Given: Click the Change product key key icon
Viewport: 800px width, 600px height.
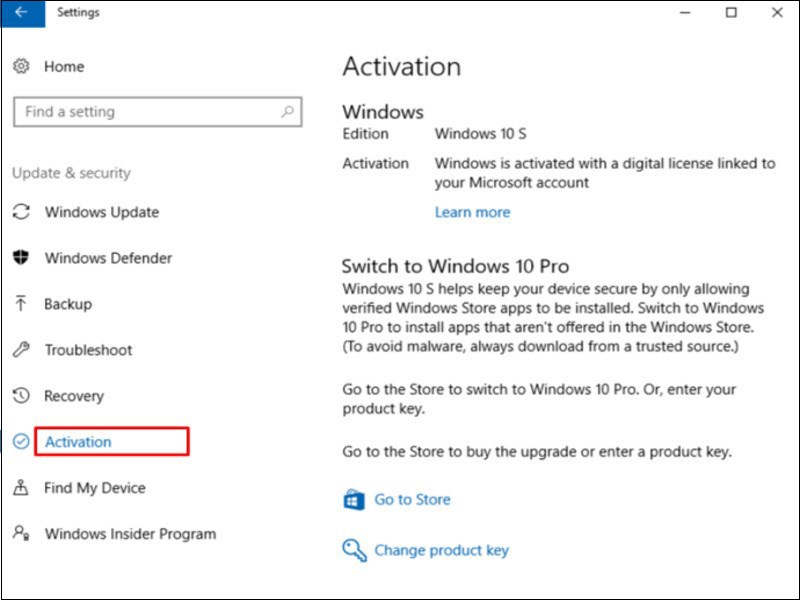Looking at the screenshot, I should coord(352,550).
